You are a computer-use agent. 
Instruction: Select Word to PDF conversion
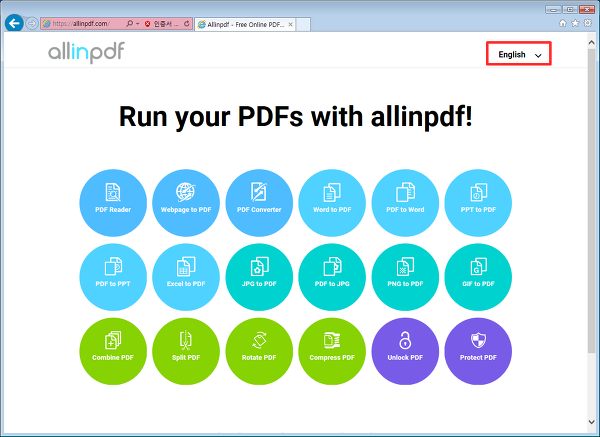pyautogui.click(x=332, y=203)
